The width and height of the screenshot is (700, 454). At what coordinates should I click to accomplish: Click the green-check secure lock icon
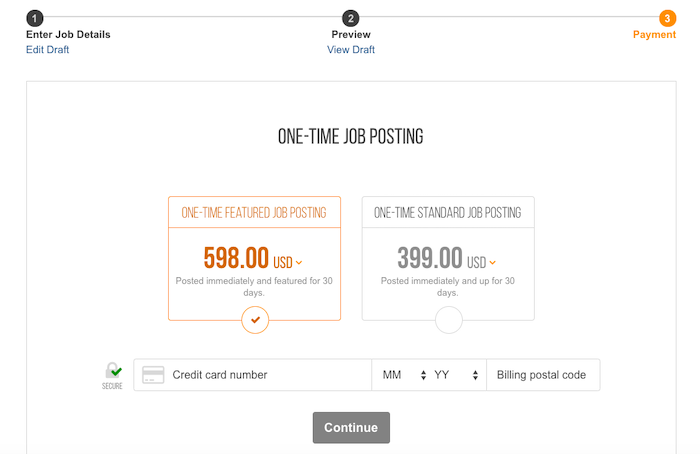click(113, 371)
